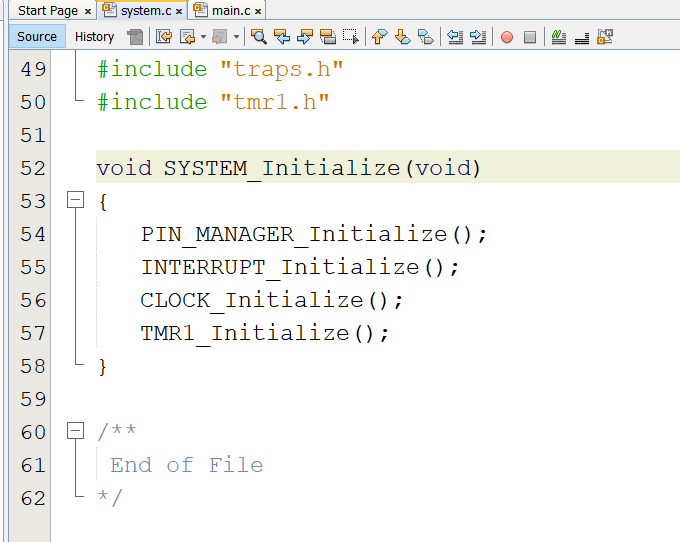Click the Back navigation icon
This screenshot has width=680, height=542.
(188, 37)
